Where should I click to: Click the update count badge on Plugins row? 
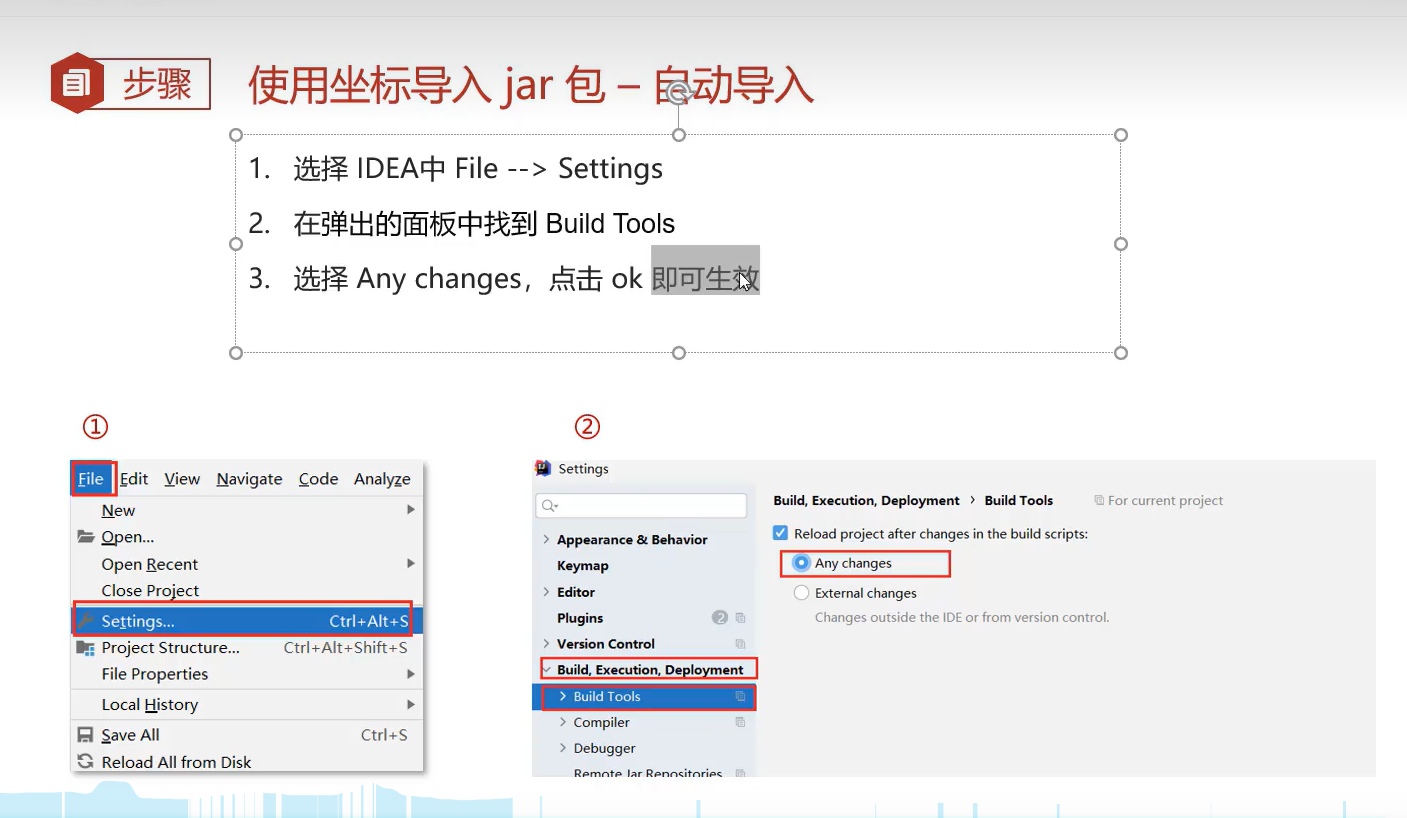[x=719, y=618]
